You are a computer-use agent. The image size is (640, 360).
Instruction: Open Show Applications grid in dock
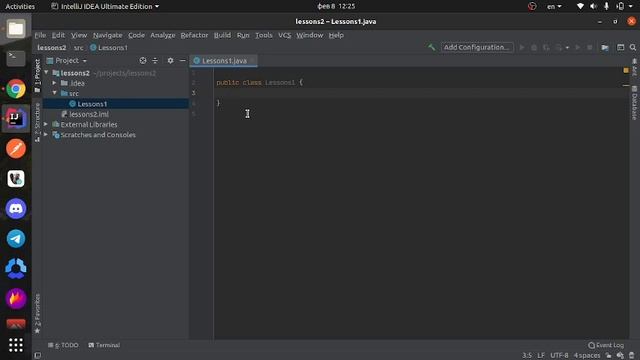16,345
